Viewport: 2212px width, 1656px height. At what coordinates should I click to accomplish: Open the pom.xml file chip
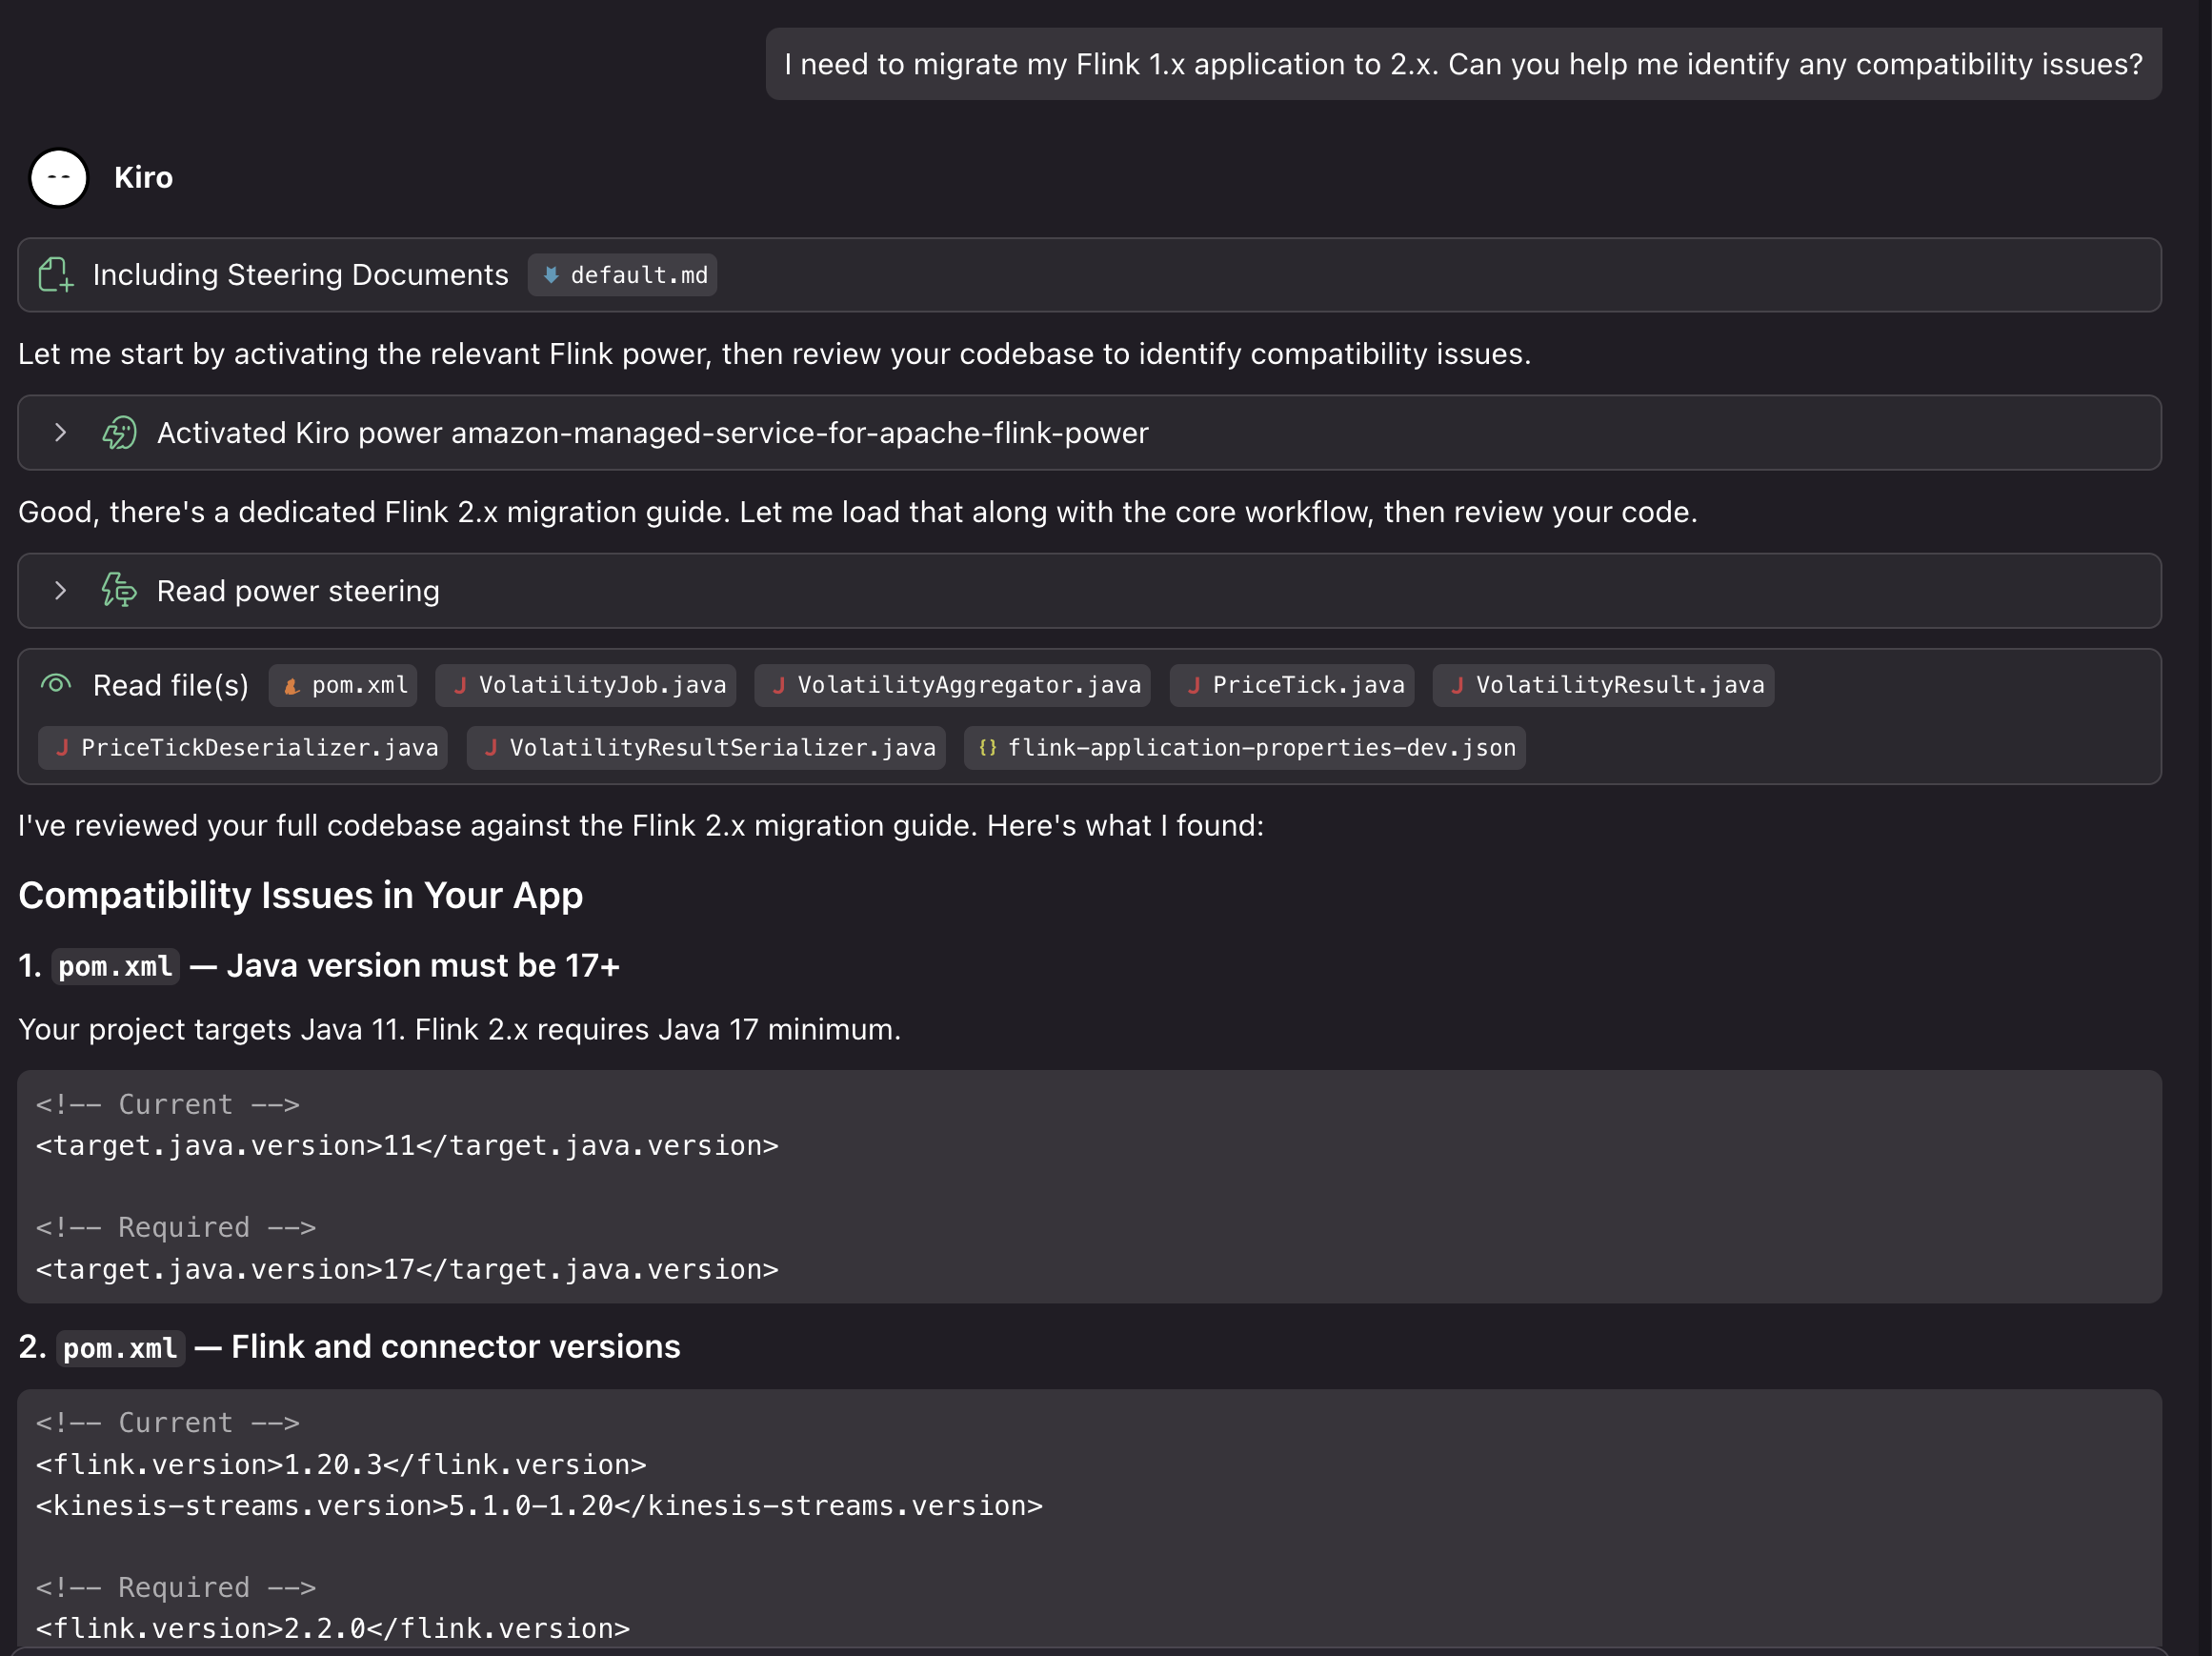[x=343, y=685]
